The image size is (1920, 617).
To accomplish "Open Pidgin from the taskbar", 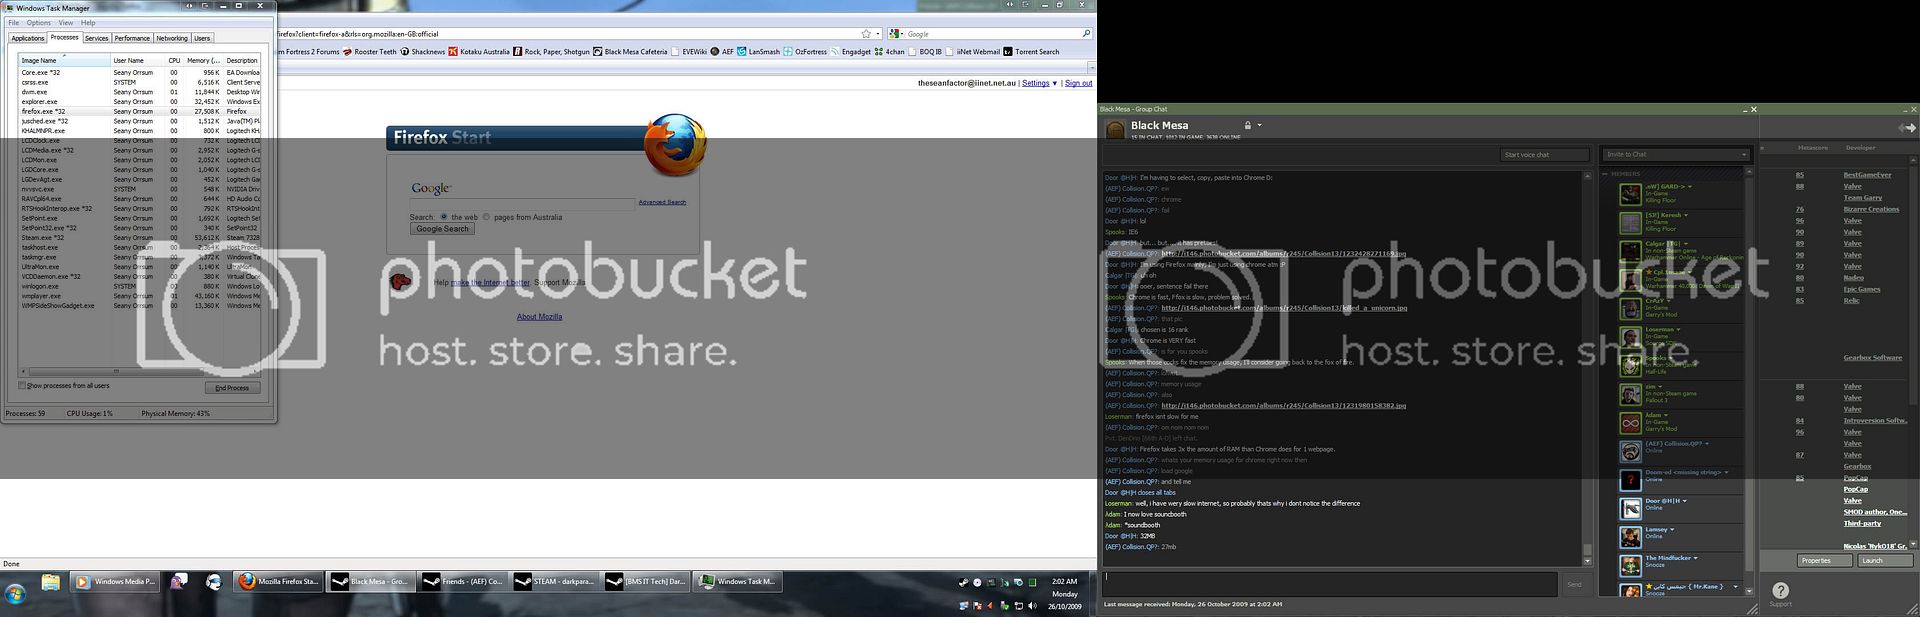I will tap(179, 581).
